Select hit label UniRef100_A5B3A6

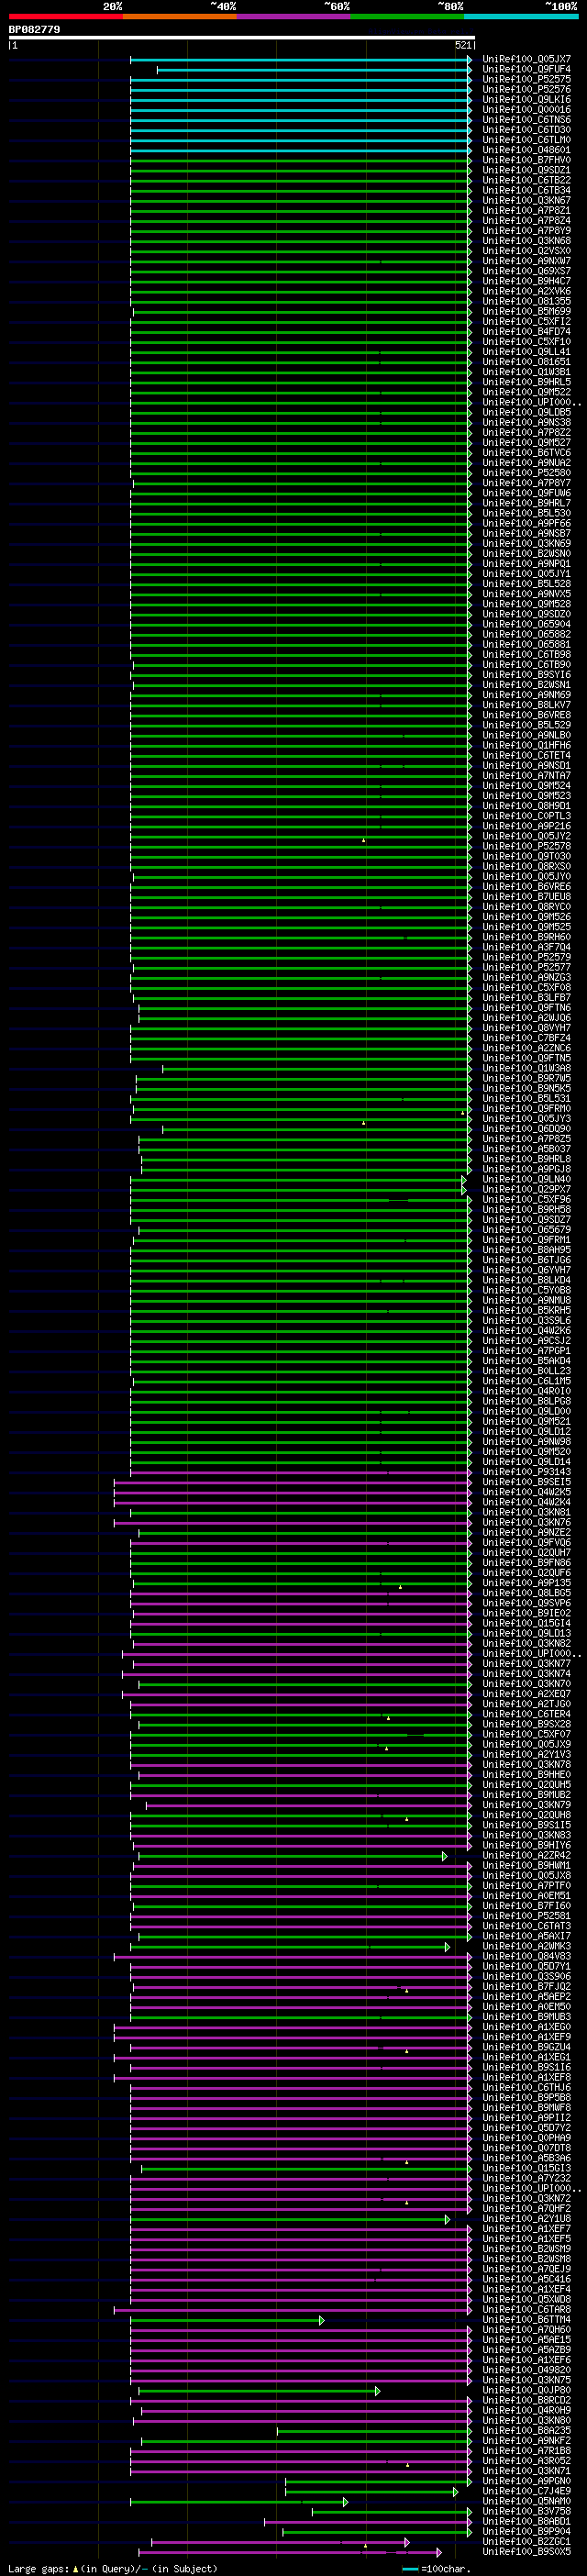pos(527,2158)
